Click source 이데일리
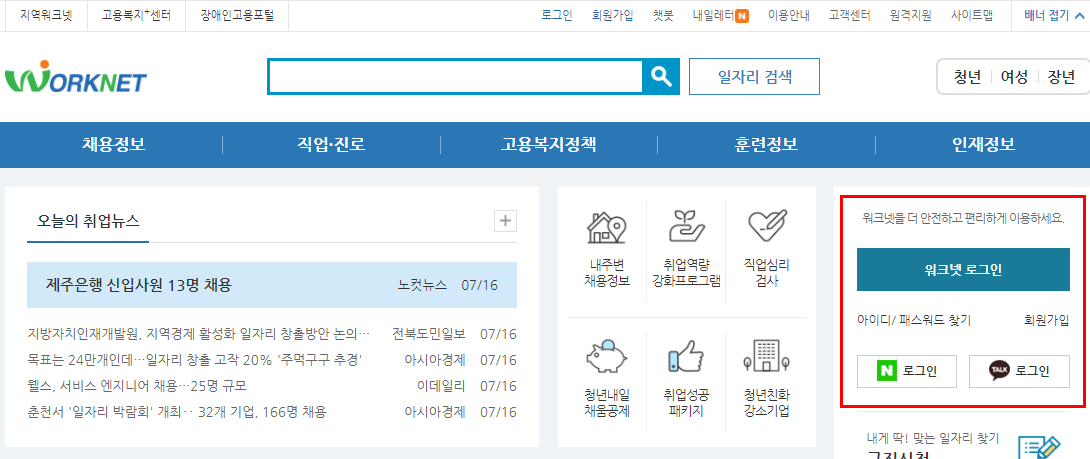Image resolution: width=1090 pixels, height=459 pixels. 441,385
